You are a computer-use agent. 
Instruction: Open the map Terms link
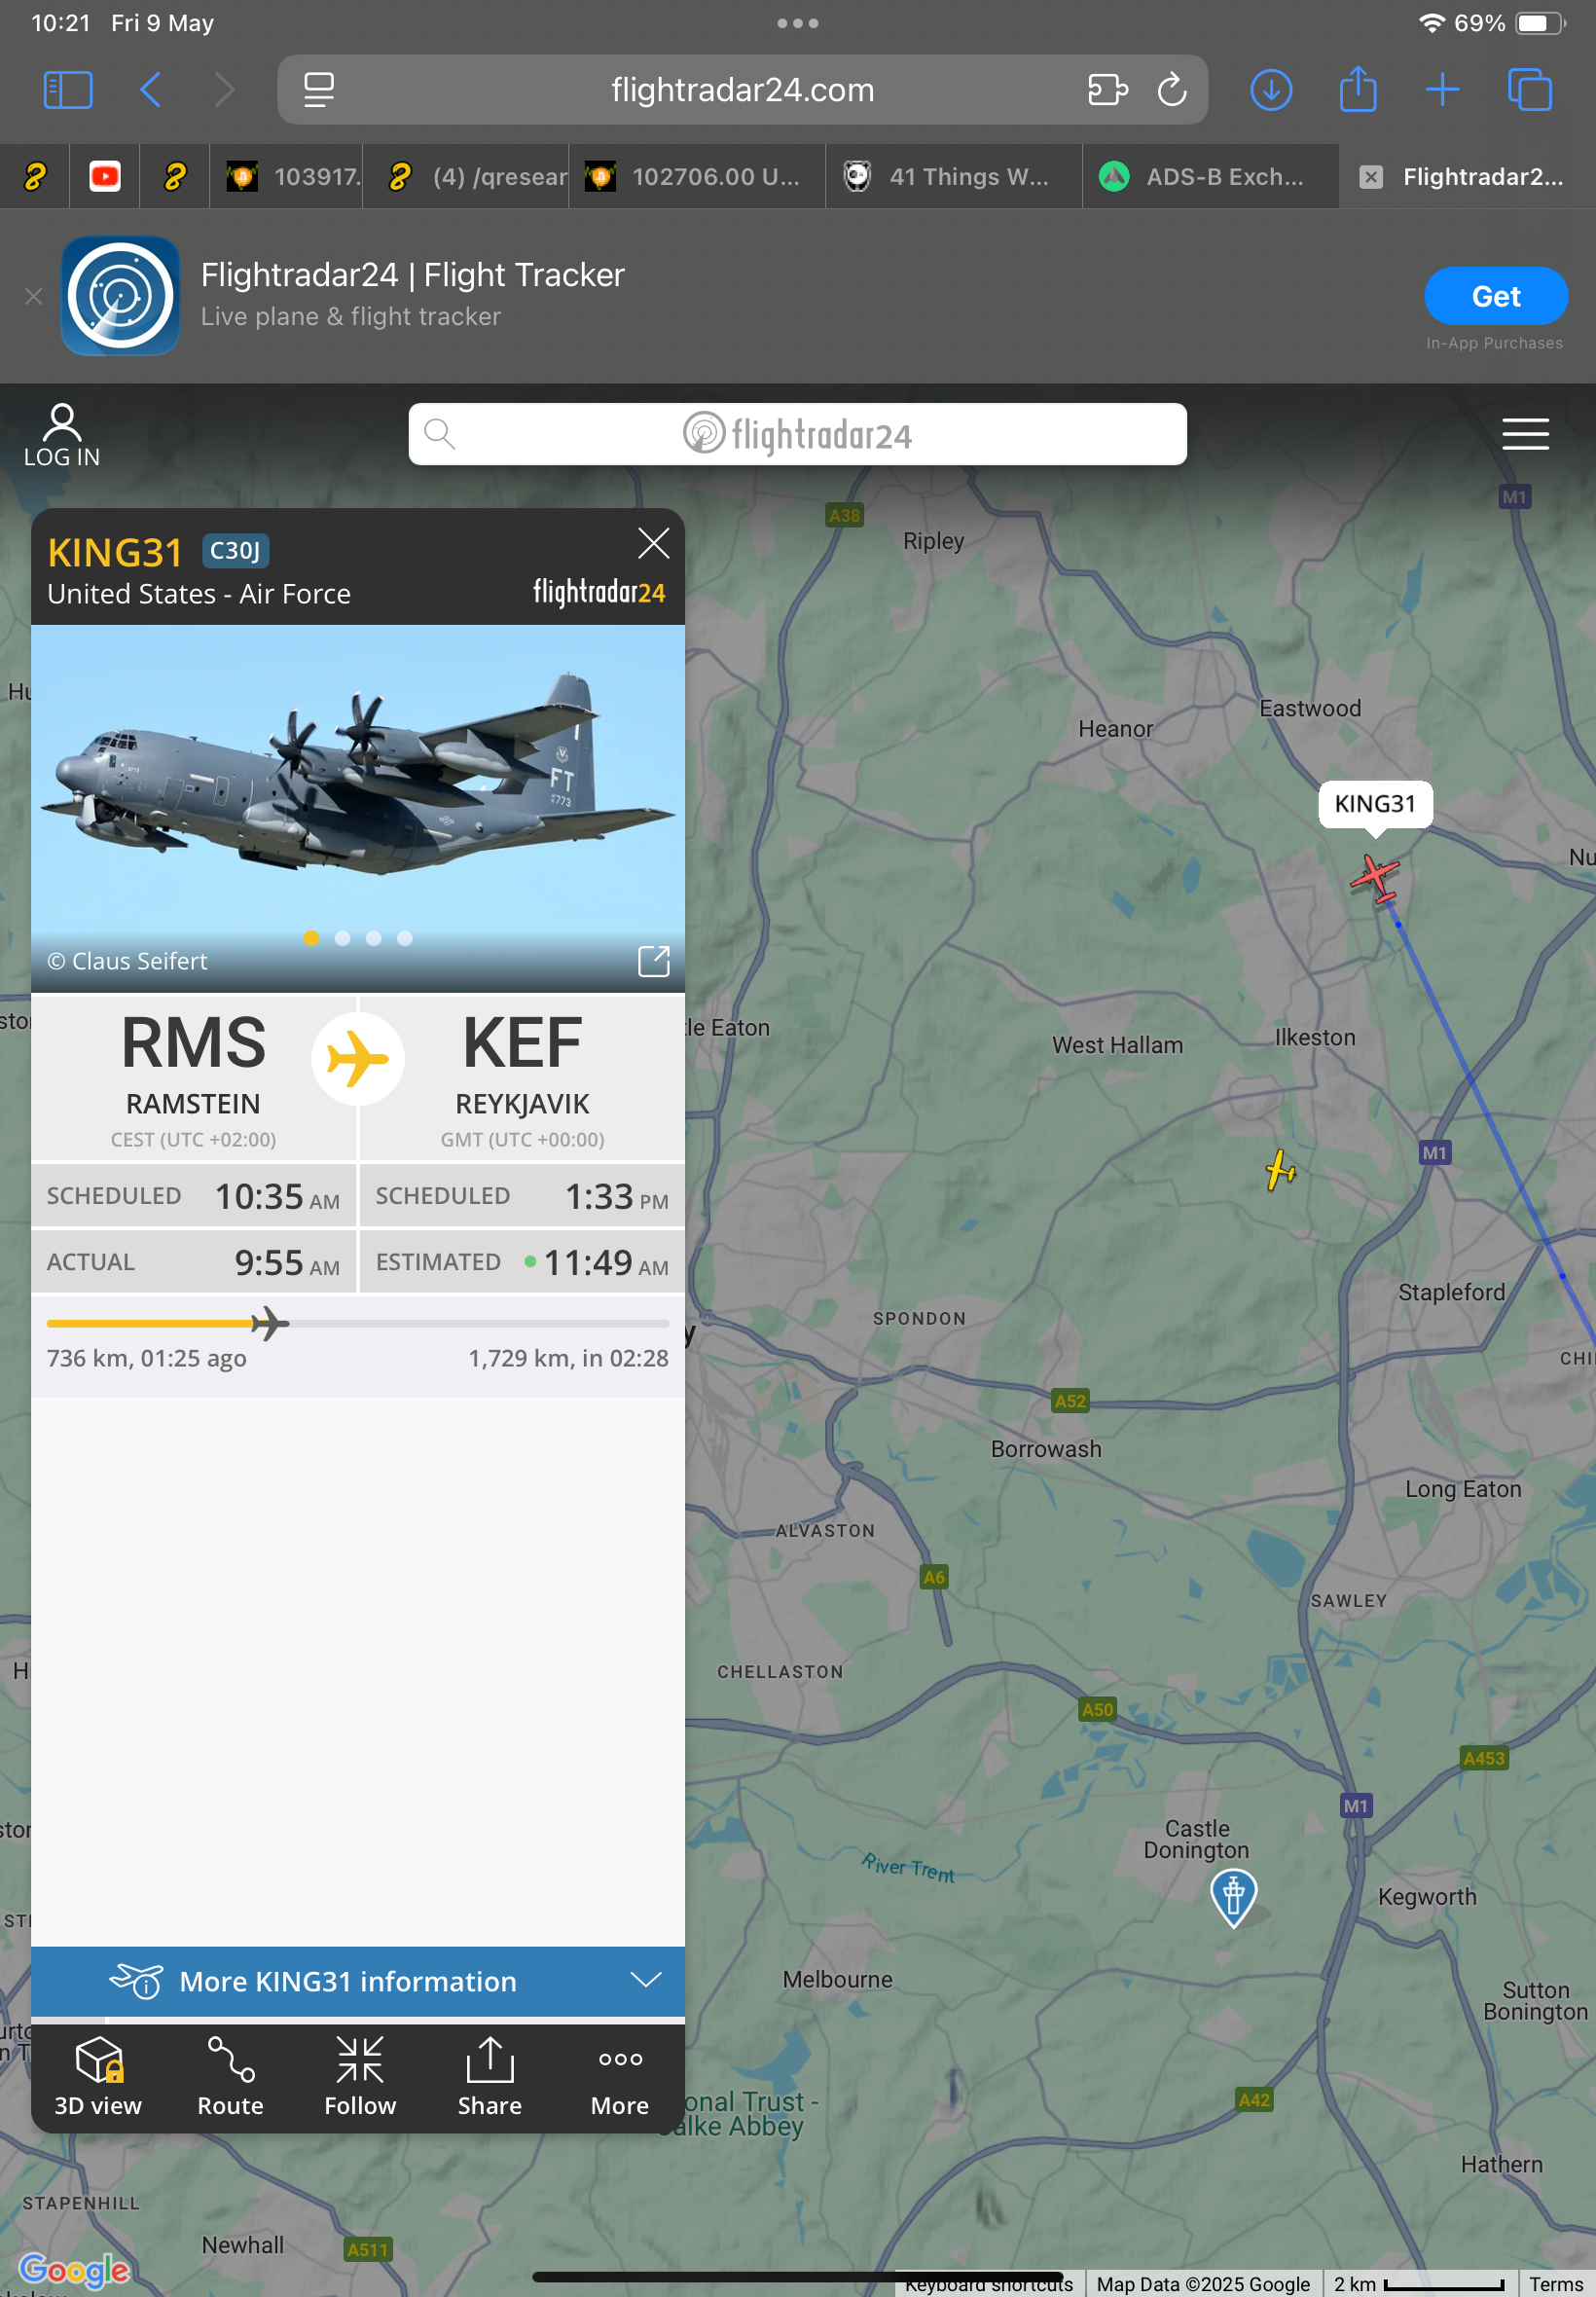click(x=1556, y=2285)
